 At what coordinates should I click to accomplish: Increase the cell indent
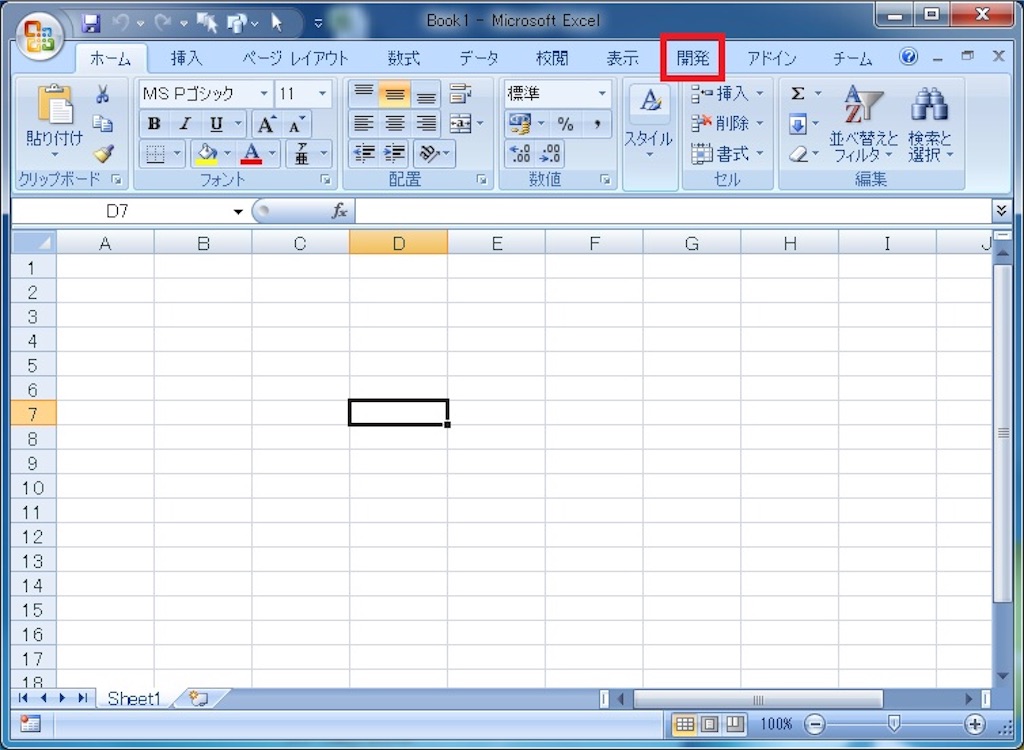click(395, 154)
